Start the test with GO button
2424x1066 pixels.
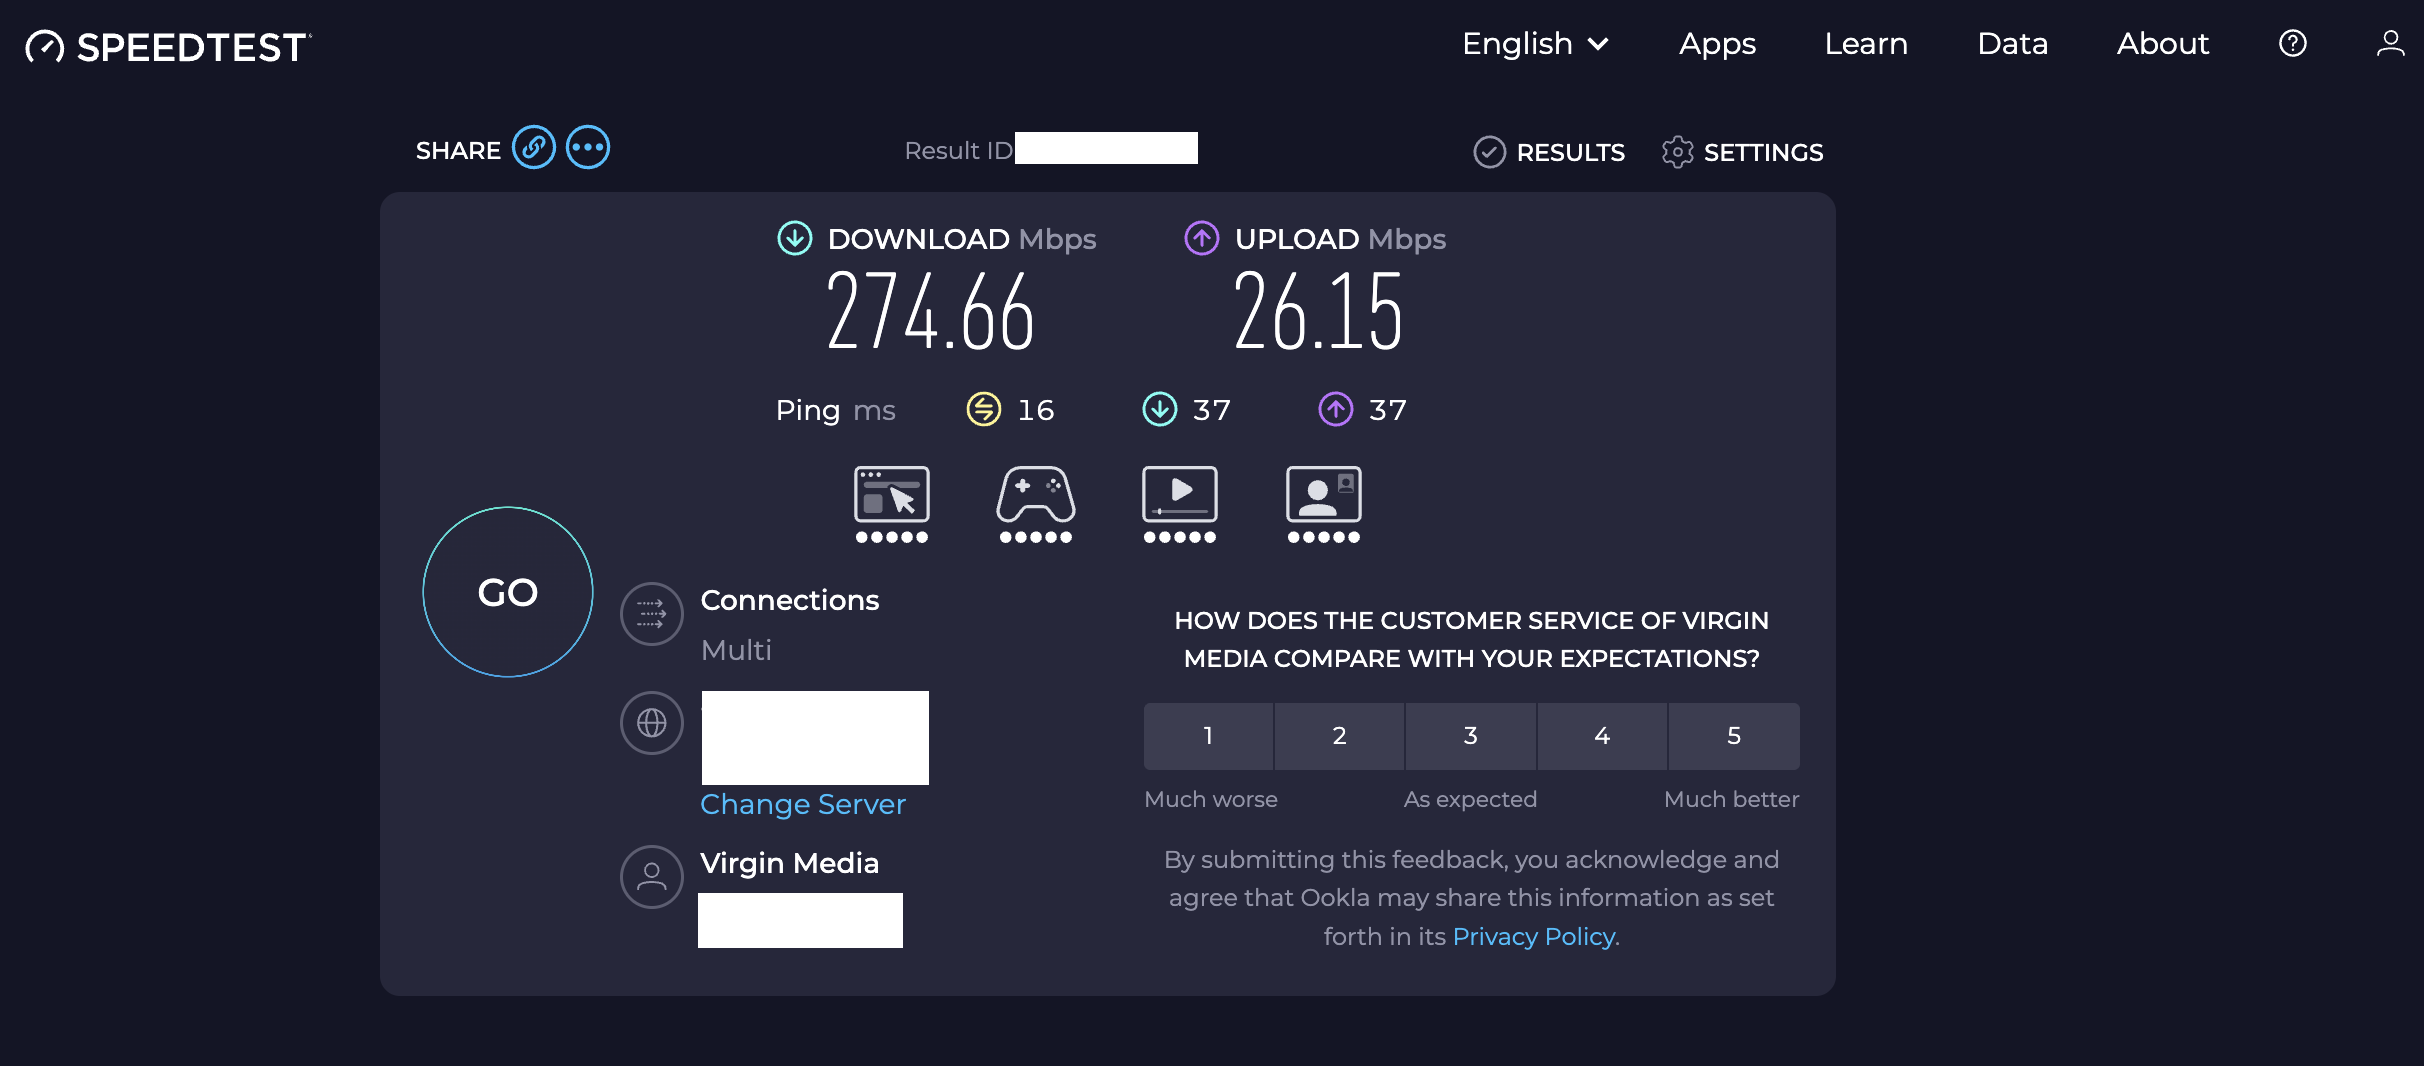pyautogui.click(x=508, y=592)
